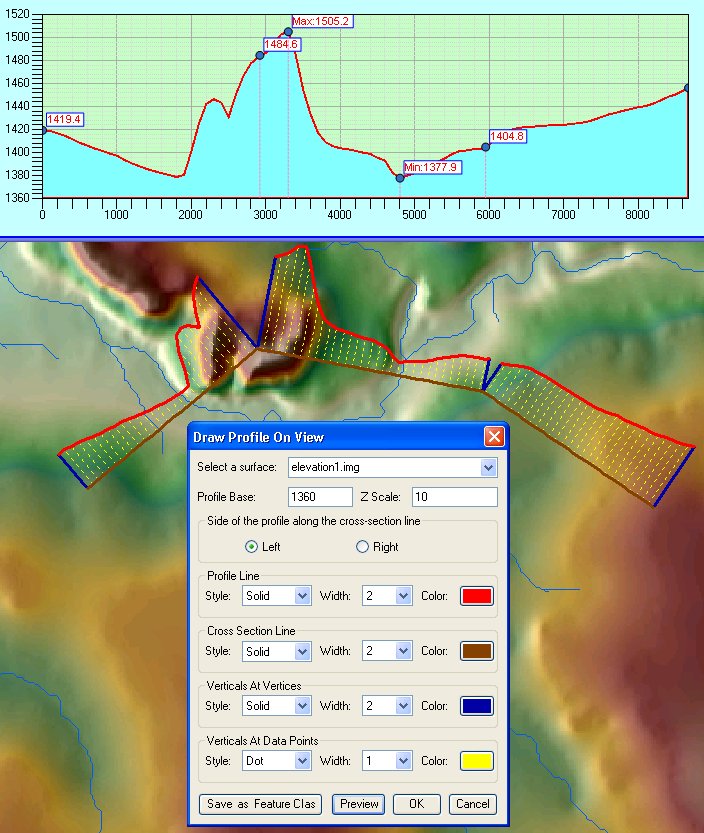Change the brown Cross Section Line color
Screen dimensions: 704x833
[476, 651]
